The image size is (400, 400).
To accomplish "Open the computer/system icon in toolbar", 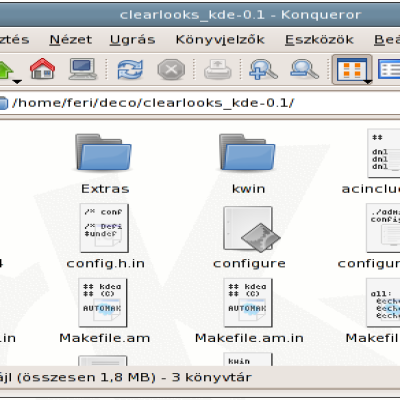I will (82, 69).
